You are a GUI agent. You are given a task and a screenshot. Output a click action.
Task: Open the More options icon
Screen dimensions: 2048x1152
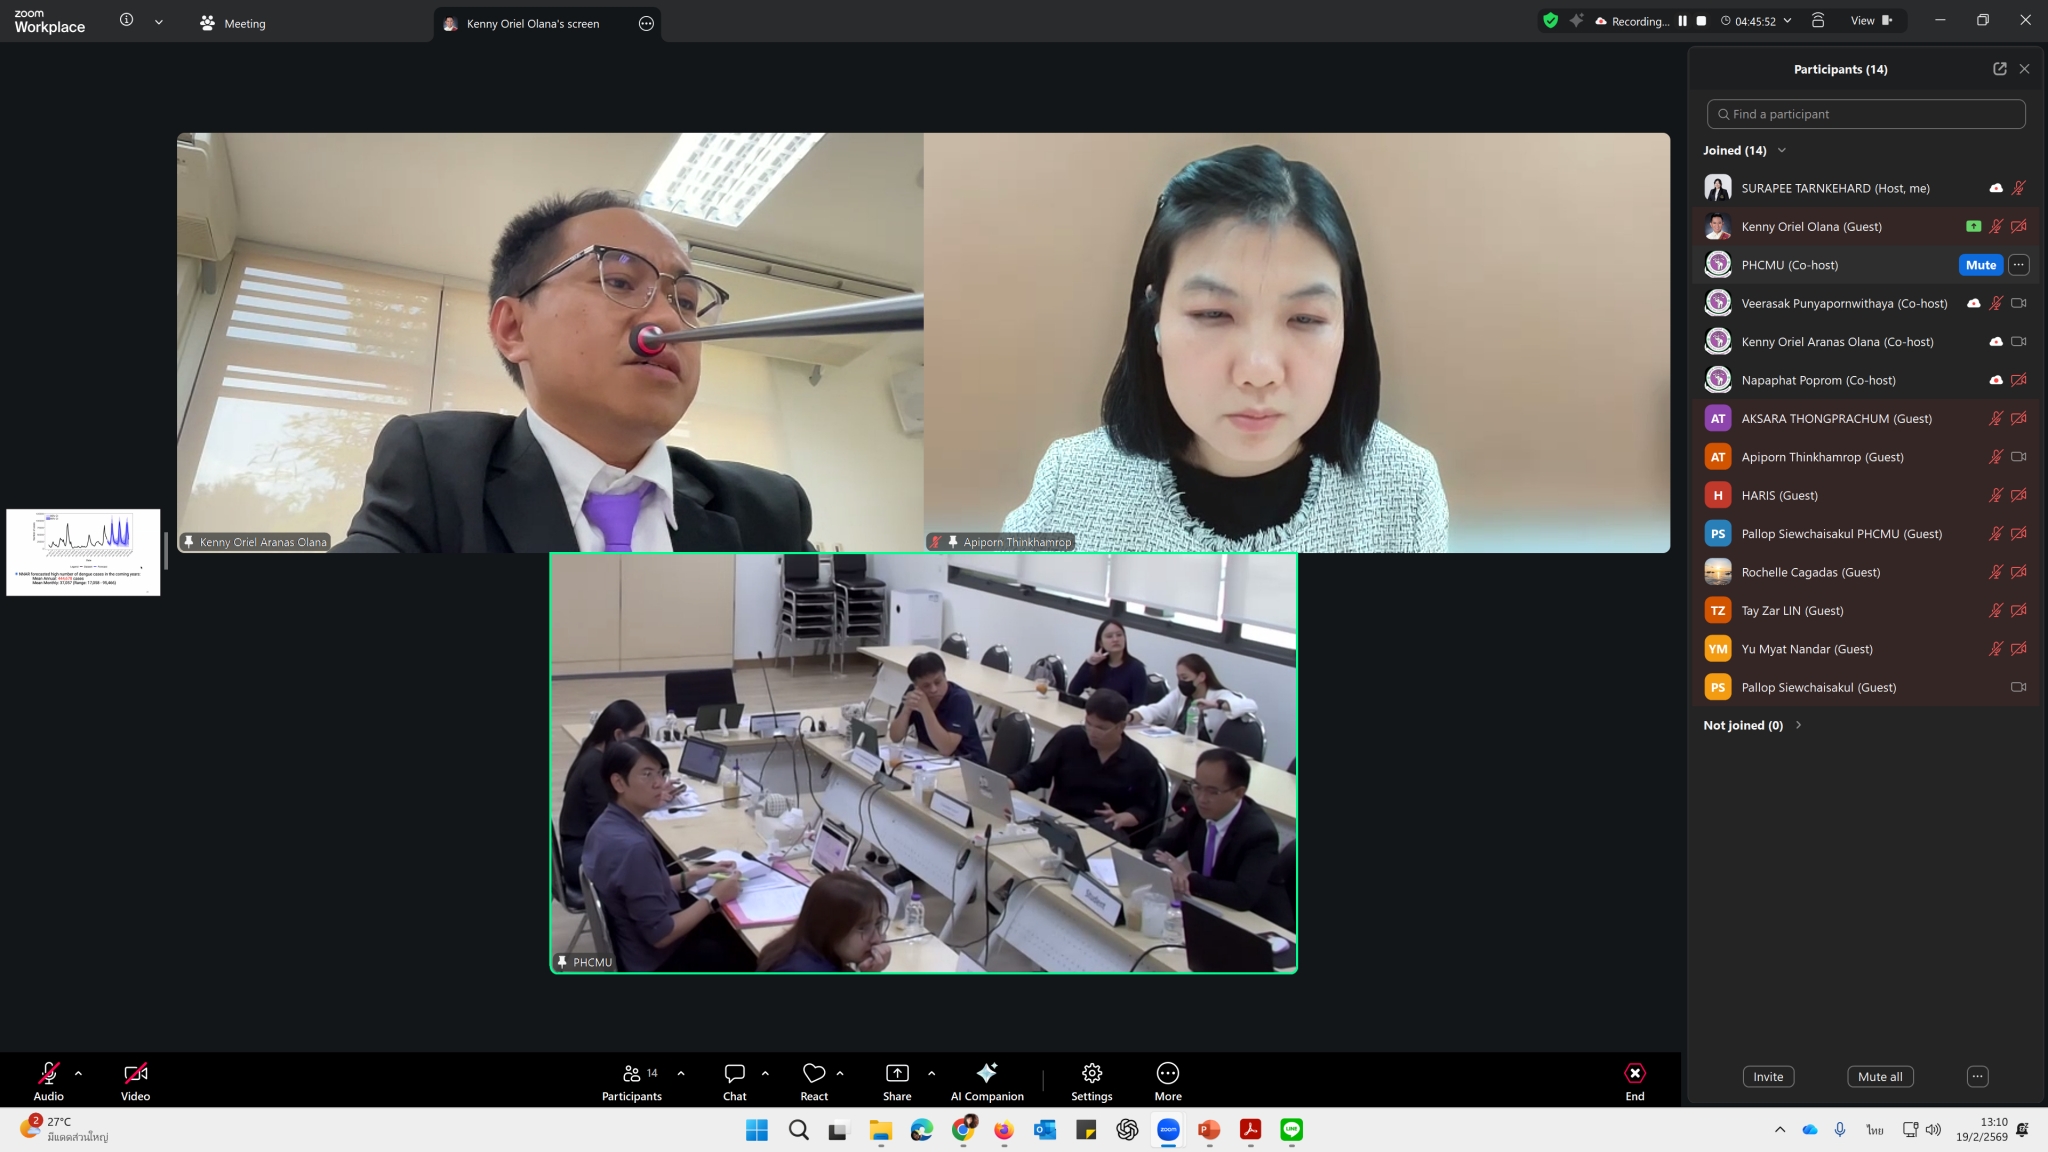click(1167, 1073)
